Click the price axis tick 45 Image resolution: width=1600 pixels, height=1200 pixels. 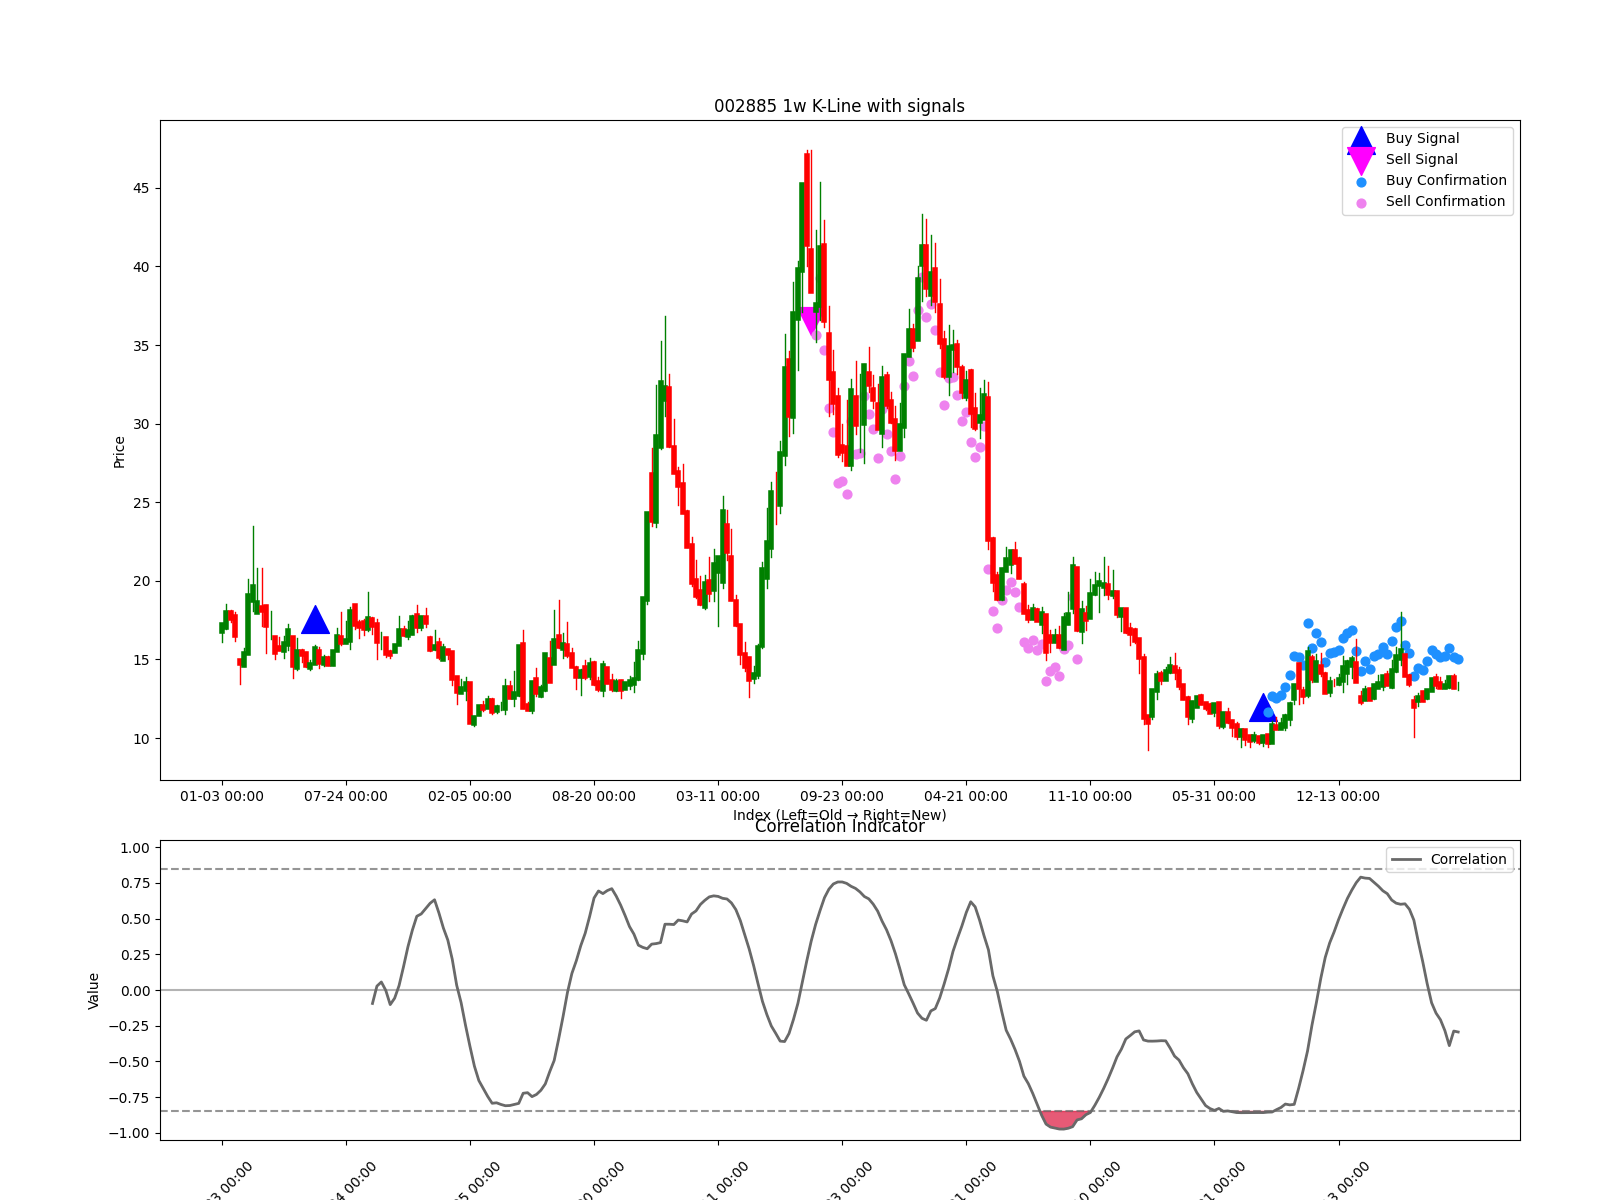pyautogui.click(x=140, y=188)
